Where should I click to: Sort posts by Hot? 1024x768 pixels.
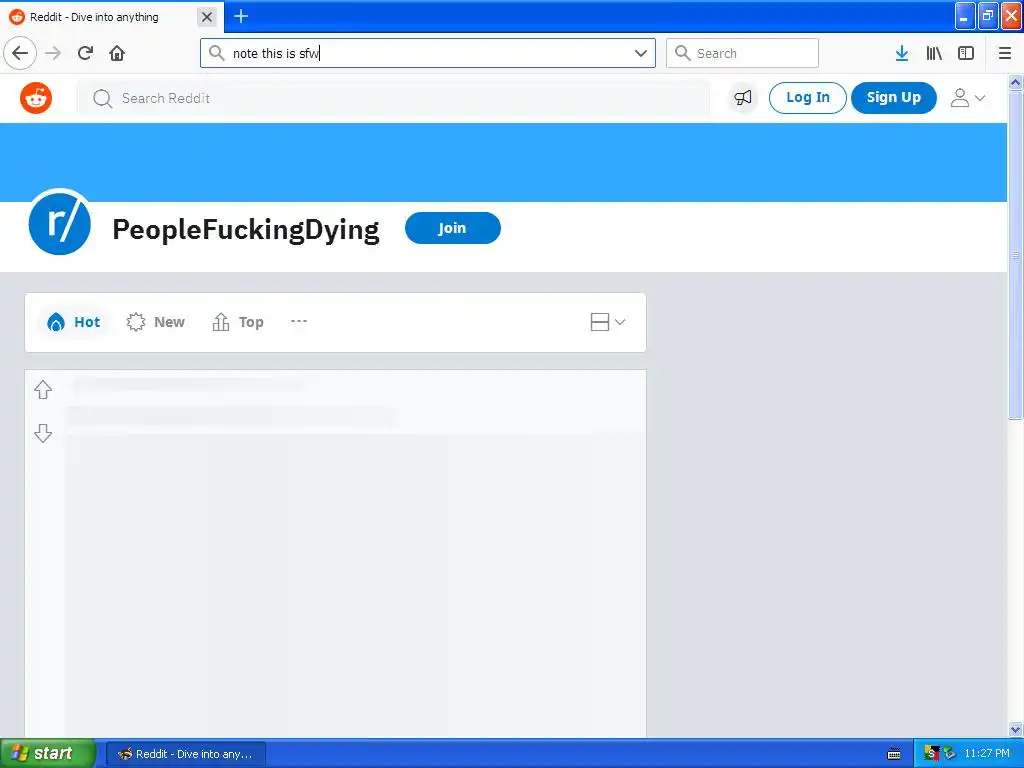click(73, 322)
